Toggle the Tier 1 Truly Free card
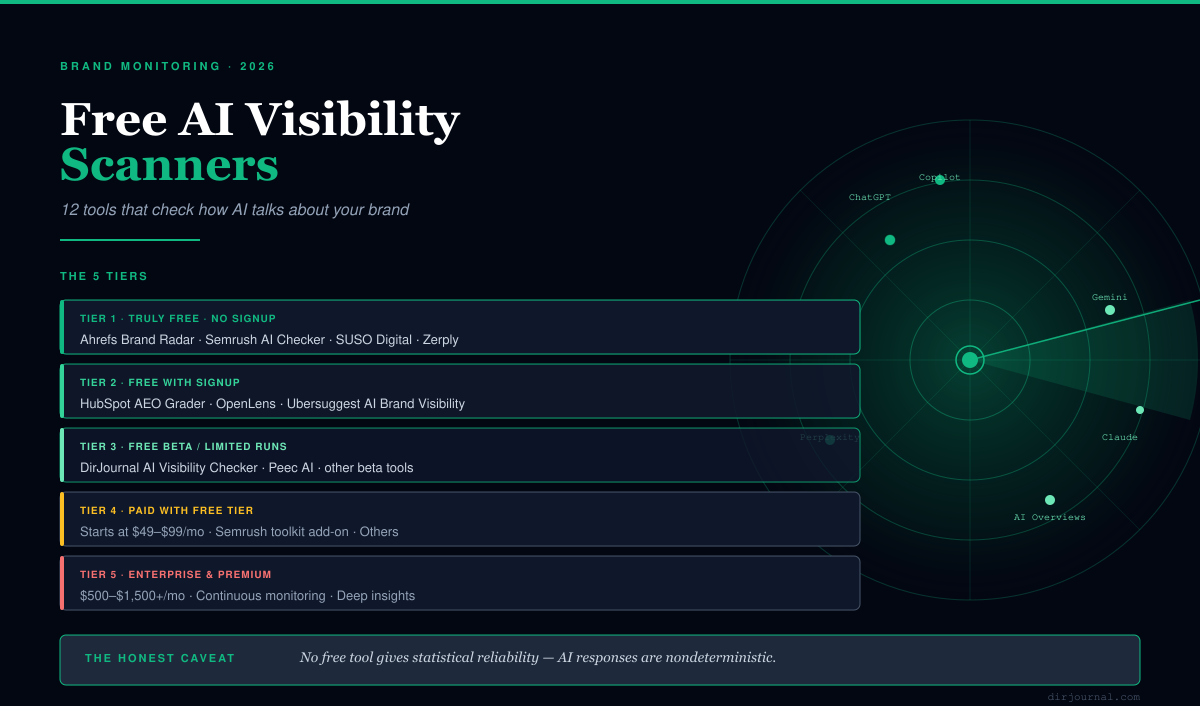 click(460, 327)
